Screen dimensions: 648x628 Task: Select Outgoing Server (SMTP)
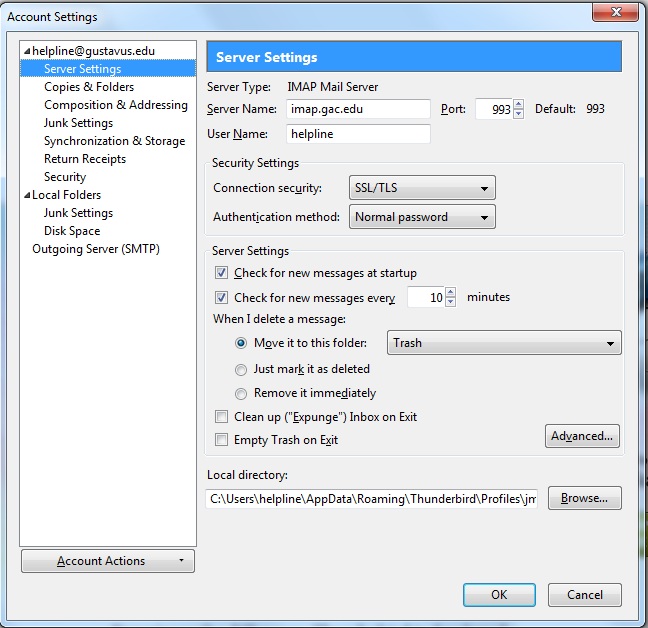[96, 249]
